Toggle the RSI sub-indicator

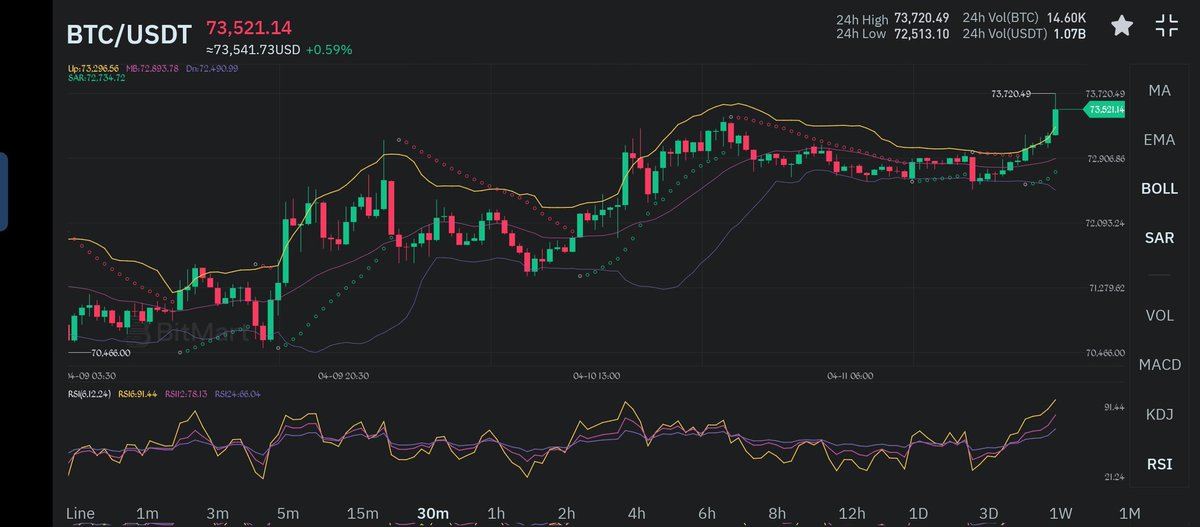(x=1160, y=463)
